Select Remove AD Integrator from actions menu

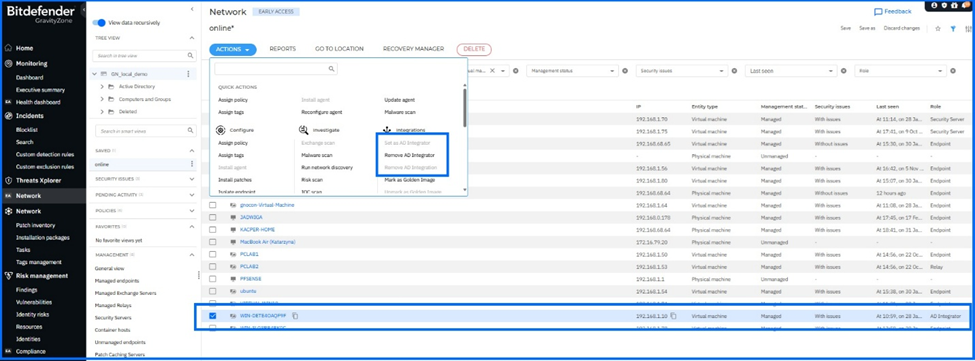click(x=409, y=155)
